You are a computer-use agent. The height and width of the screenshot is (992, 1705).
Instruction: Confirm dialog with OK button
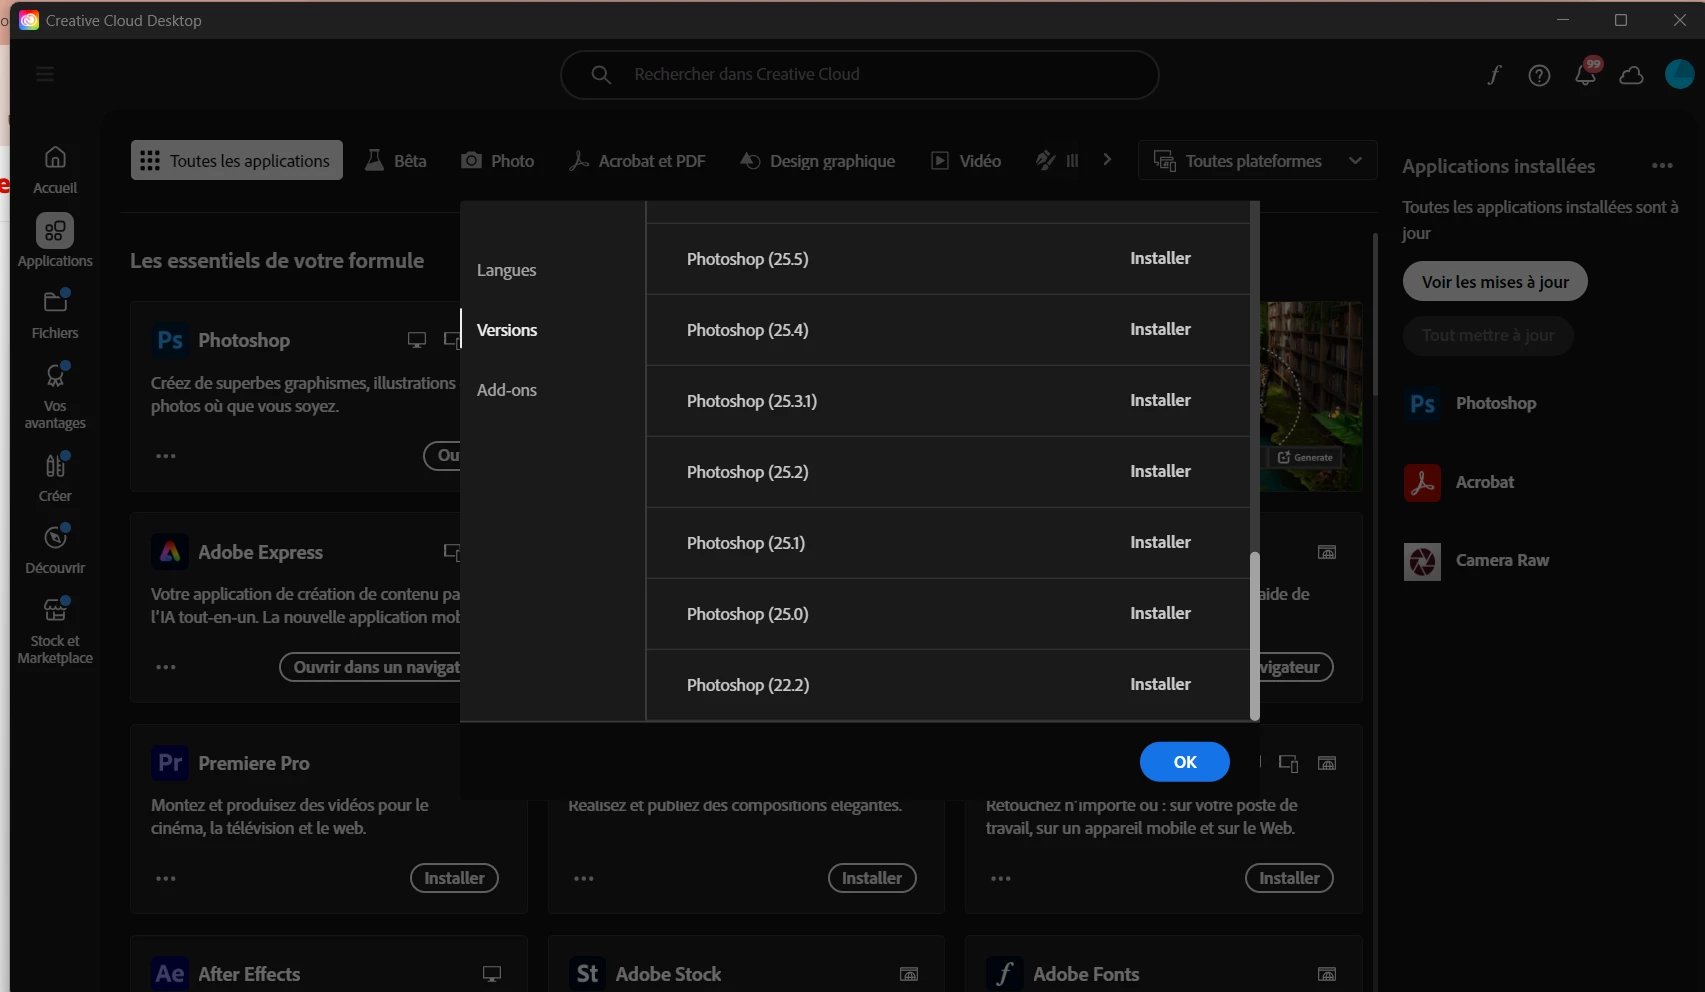click(1185, 762)
